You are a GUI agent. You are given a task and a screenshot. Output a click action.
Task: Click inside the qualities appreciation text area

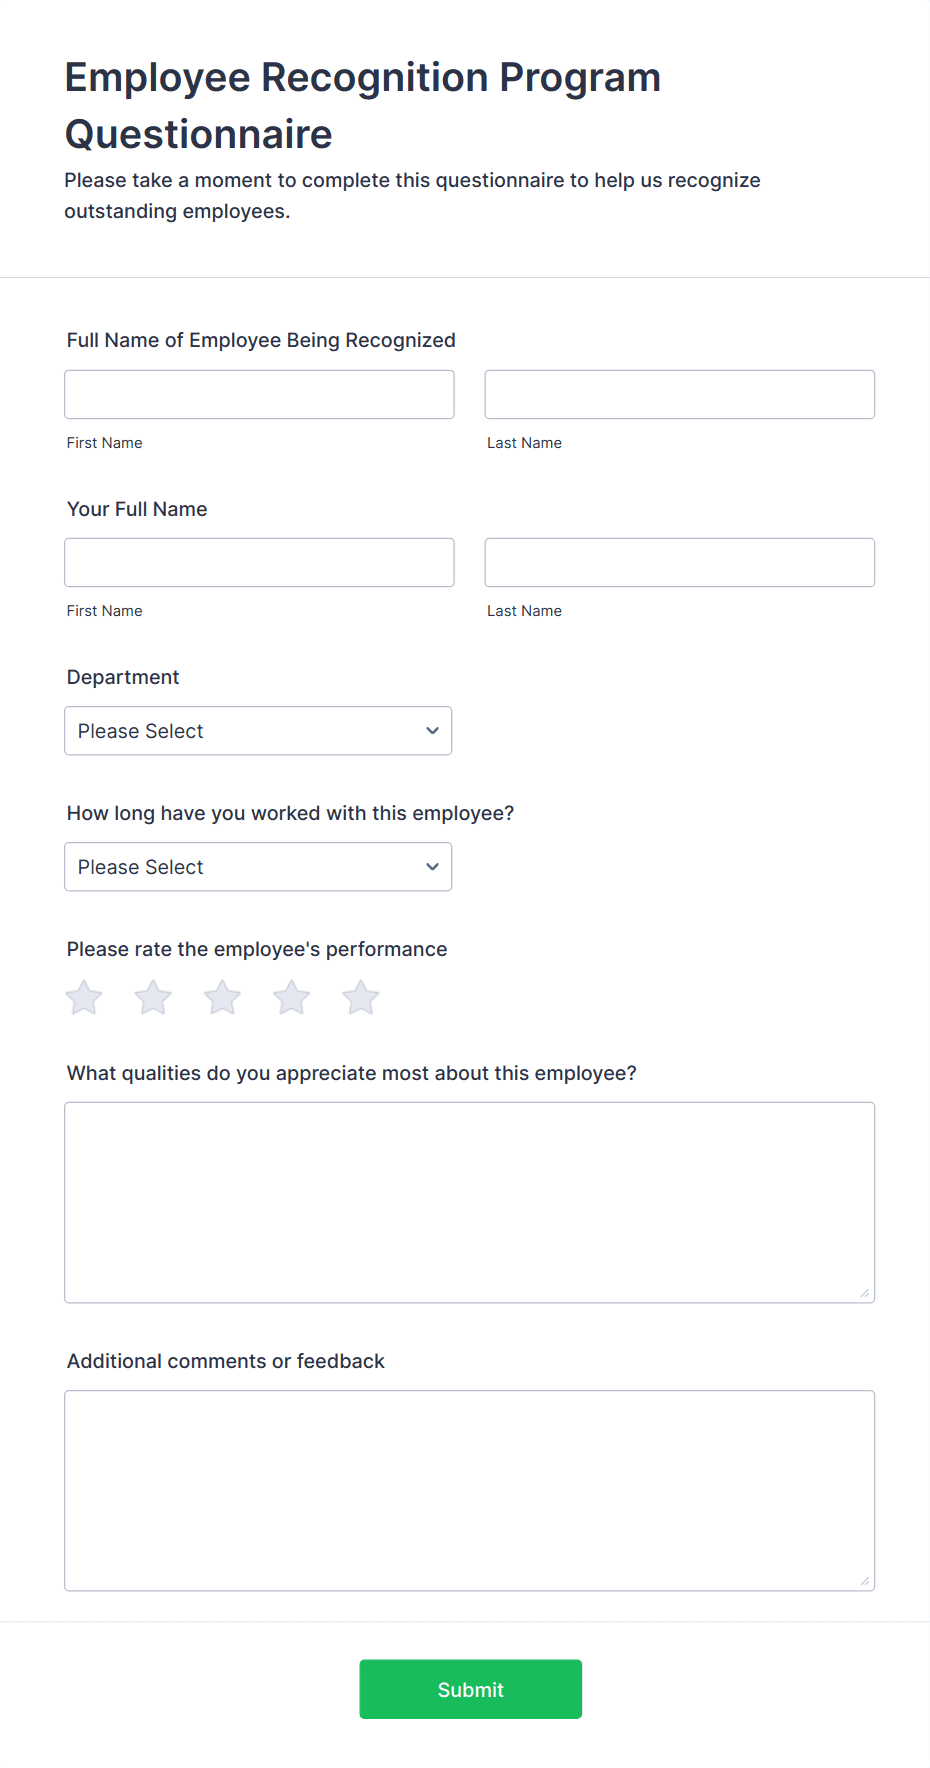tap(469, 1200)
